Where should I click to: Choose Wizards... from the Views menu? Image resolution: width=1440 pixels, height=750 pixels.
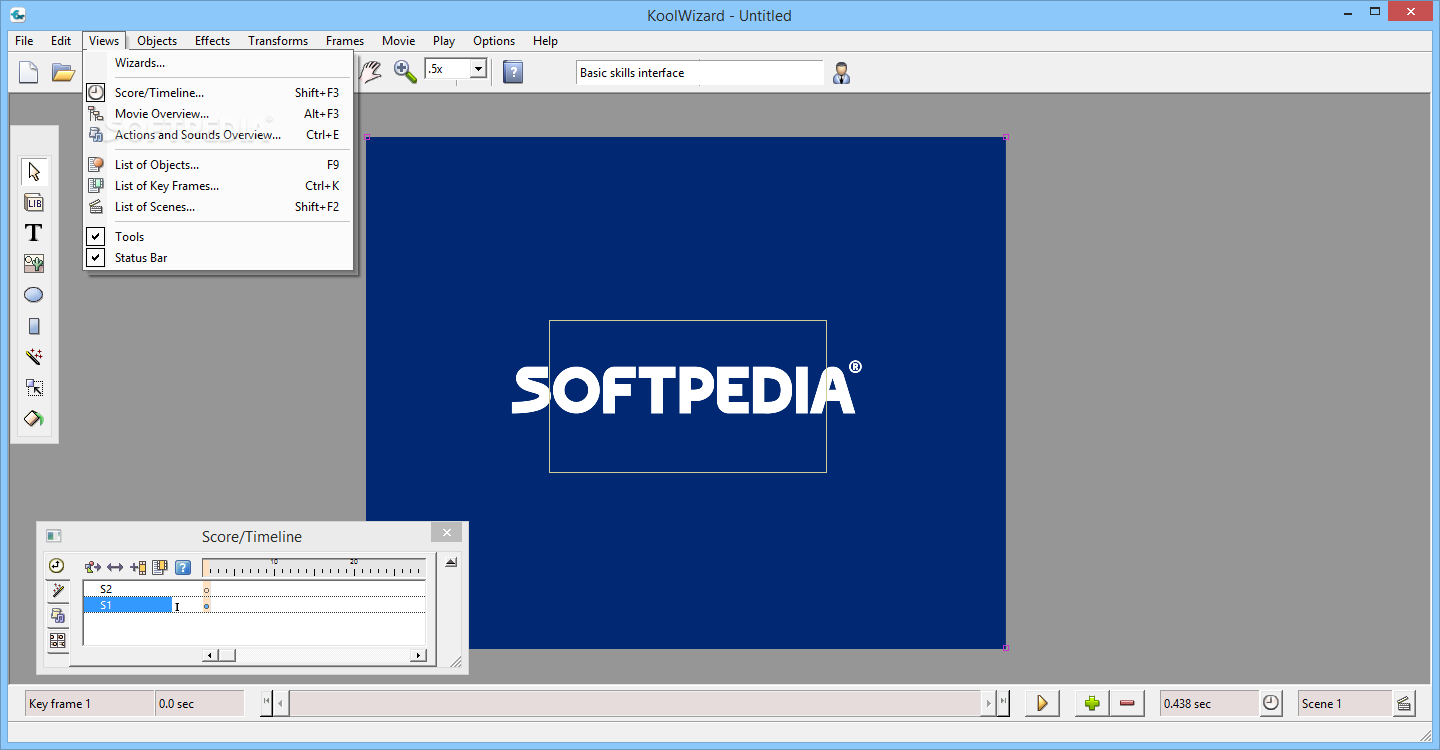[219, 63]
